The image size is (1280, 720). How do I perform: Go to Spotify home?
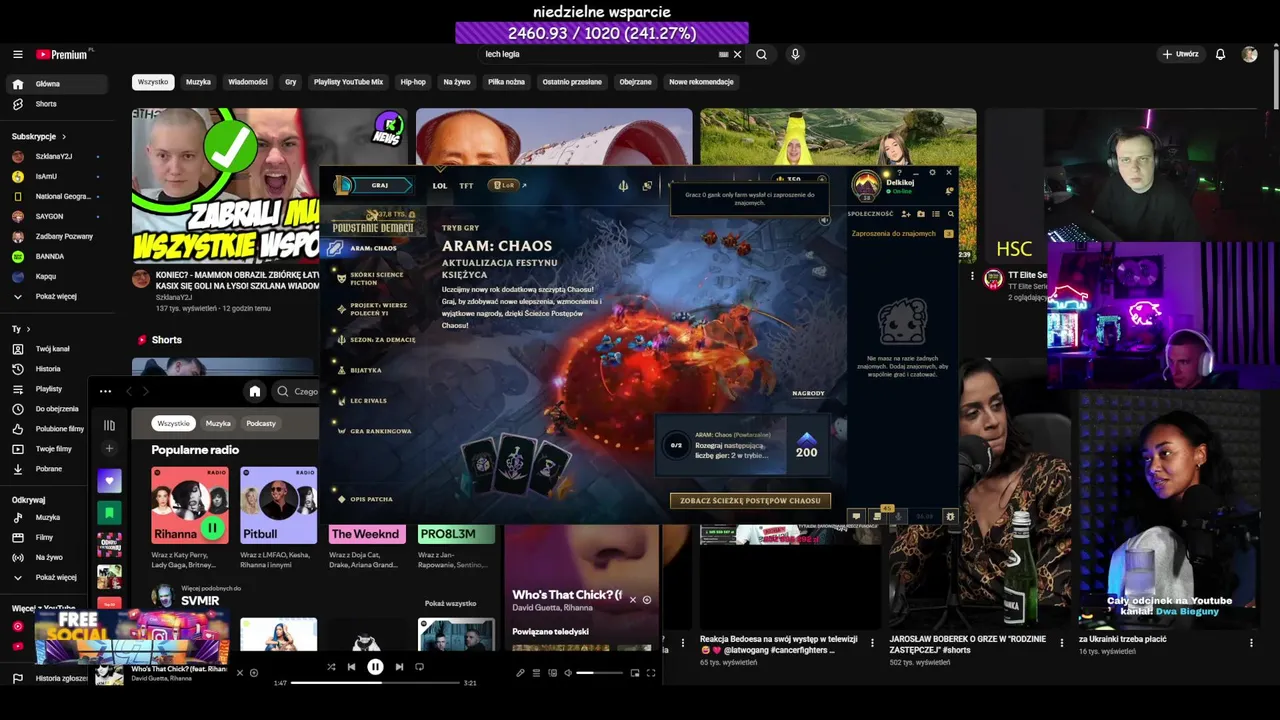point(255,391)
